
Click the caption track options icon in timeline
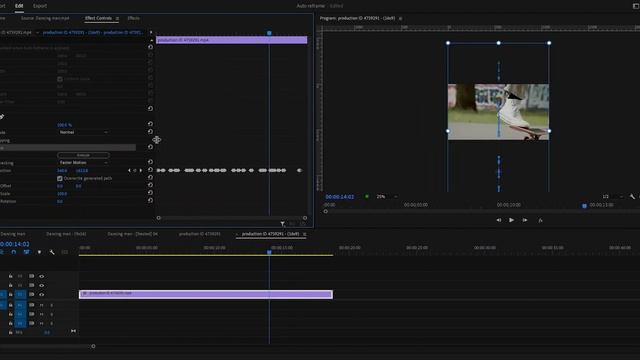pyautogui.click(x=64, y=252)
